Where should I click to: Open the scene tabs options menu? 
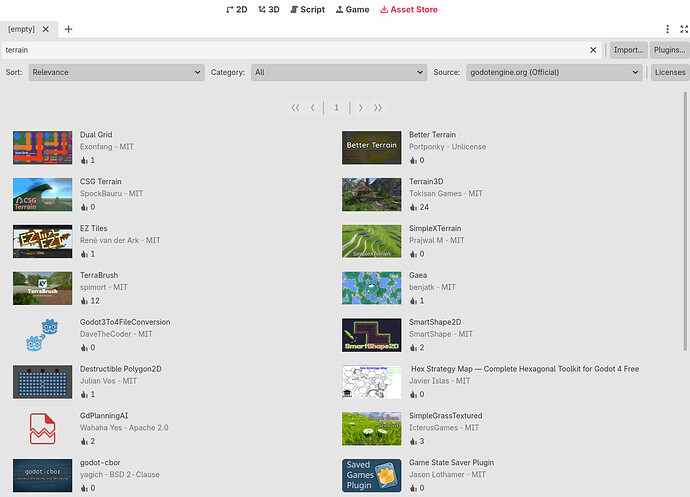click(x=668, y=29)
